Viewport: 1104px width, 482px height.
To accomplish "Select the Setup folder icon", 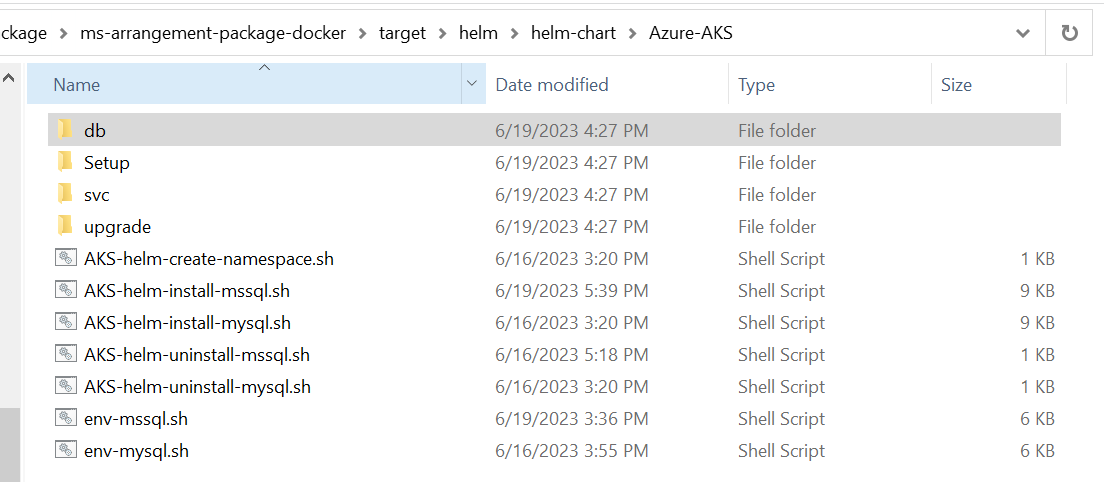I will click(x=65, y=162).
